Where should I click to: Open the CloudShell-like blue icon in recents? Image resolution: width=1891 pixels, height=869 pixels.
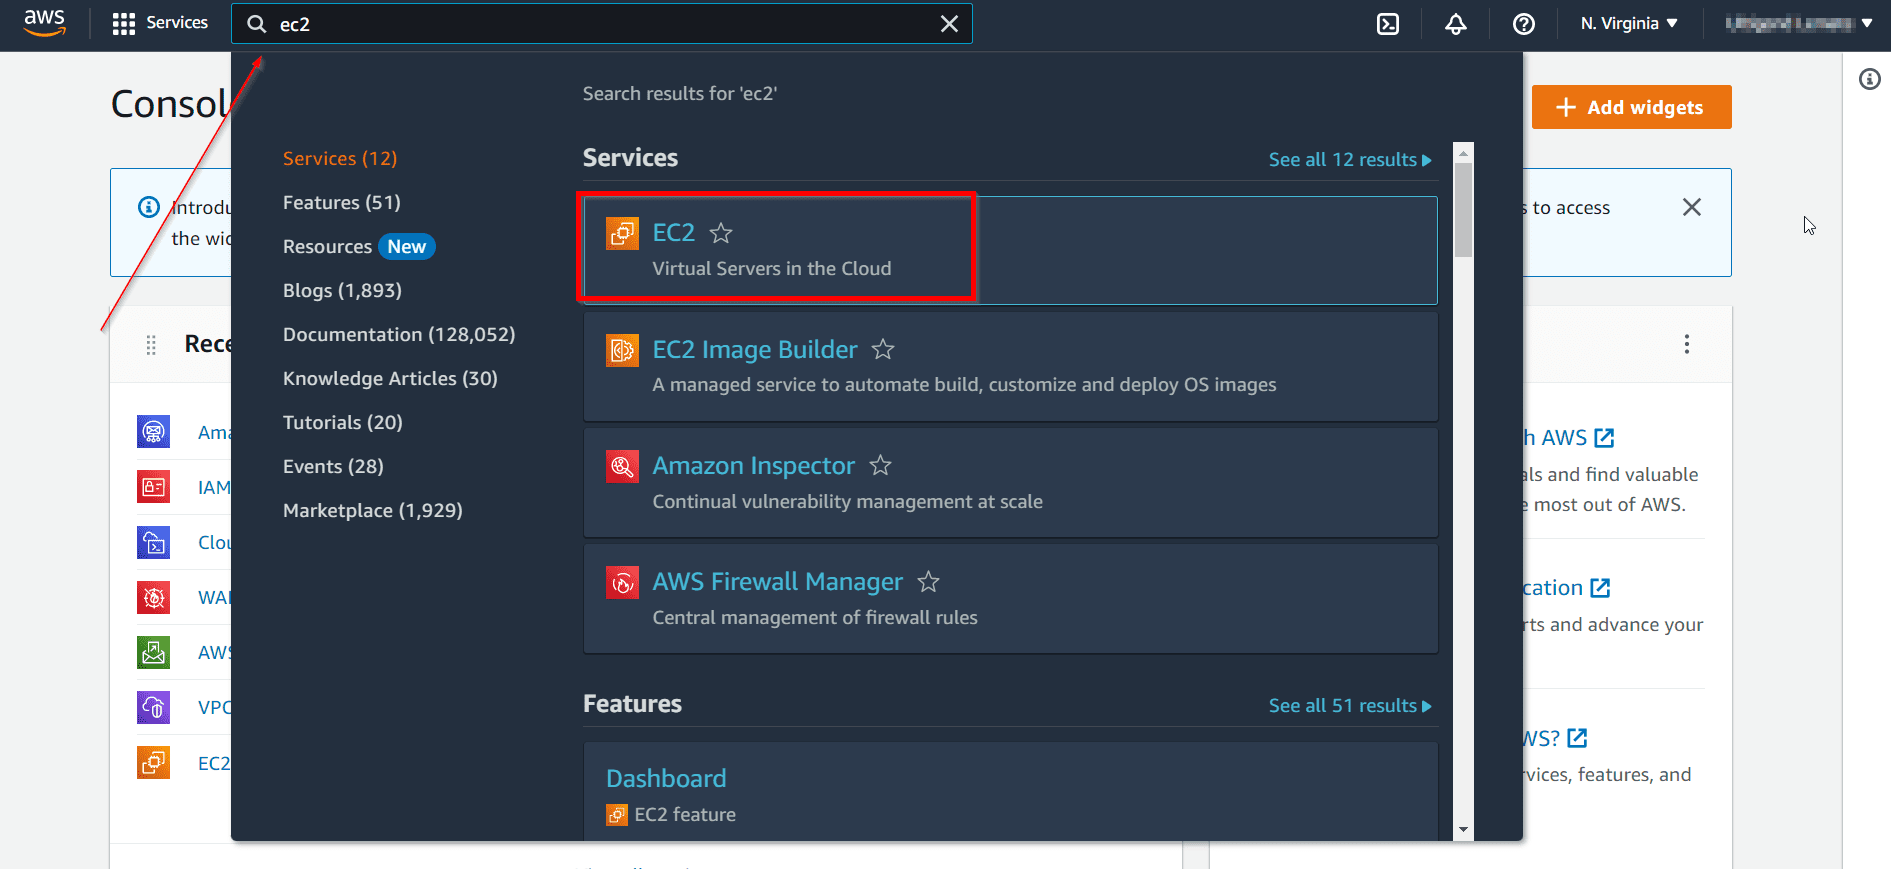(153, 542)
